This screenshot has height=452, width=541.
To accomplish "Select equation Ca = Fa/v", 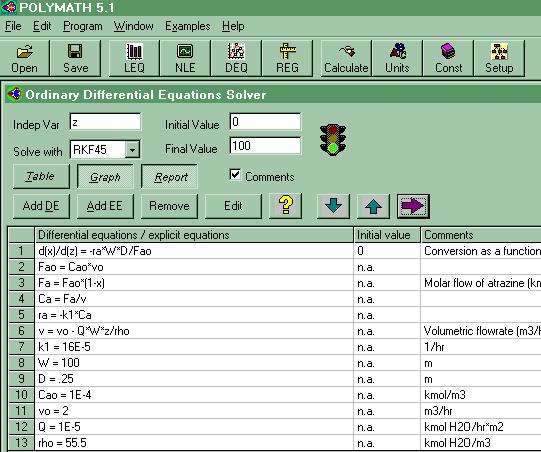I will tap(194, 299).
